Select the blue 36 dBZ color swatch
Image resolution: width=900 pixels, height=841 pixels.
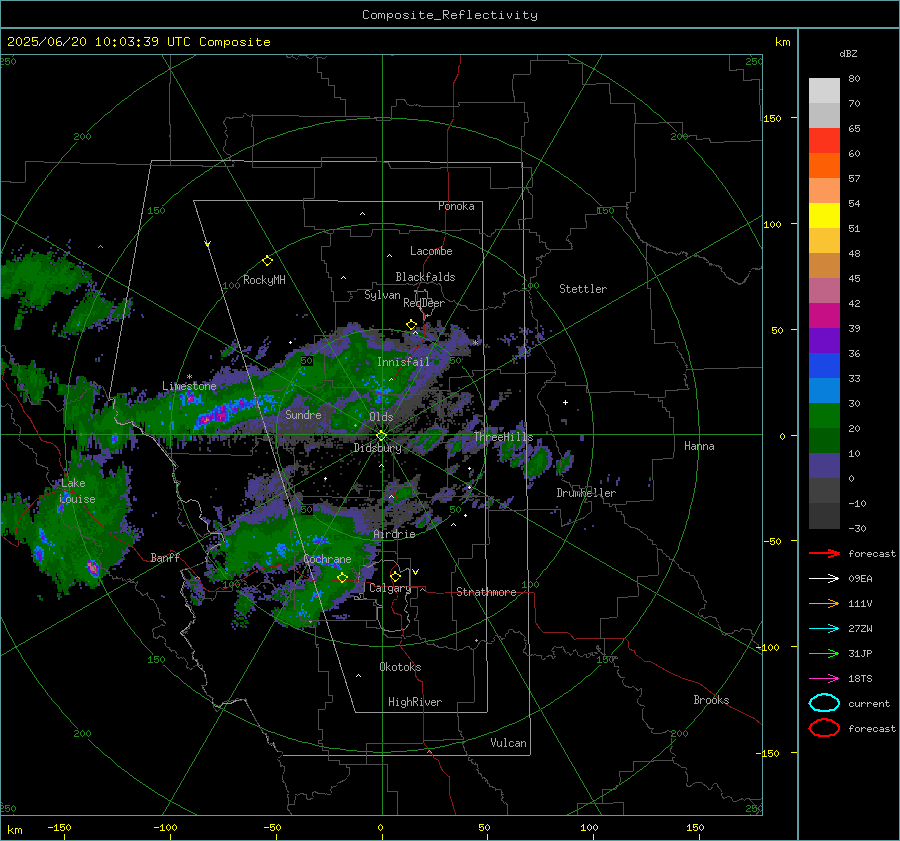(824, 366)
